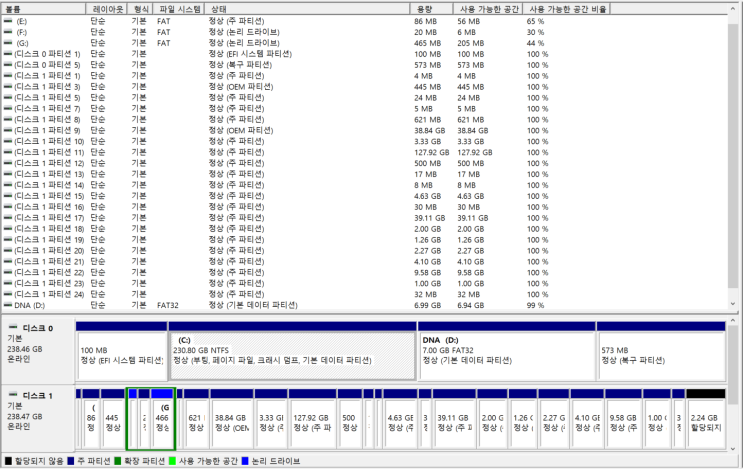Select the (디스크 1 파티션 16) volume name
This screenshot has width=743, height=469.
(49, 207)
